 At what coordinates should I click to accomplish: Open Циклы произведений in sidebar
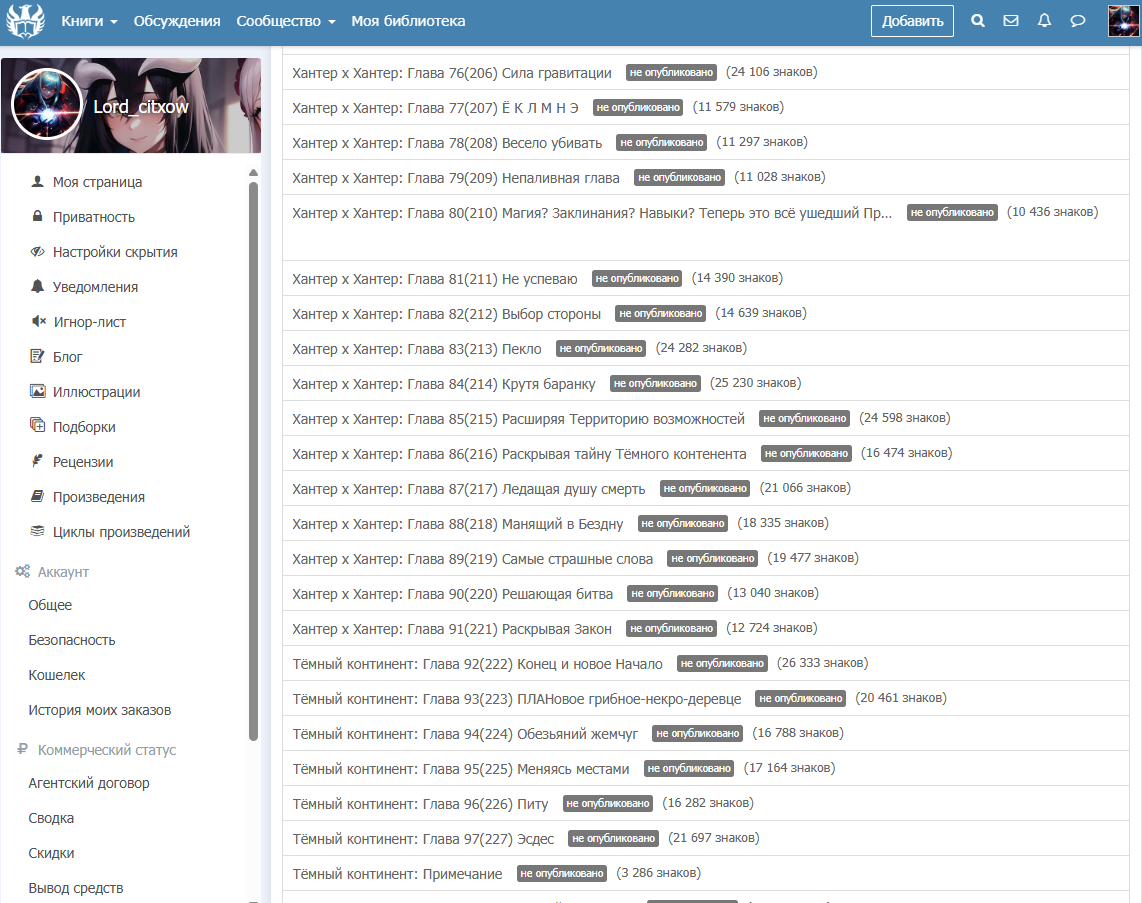(122, 532)
